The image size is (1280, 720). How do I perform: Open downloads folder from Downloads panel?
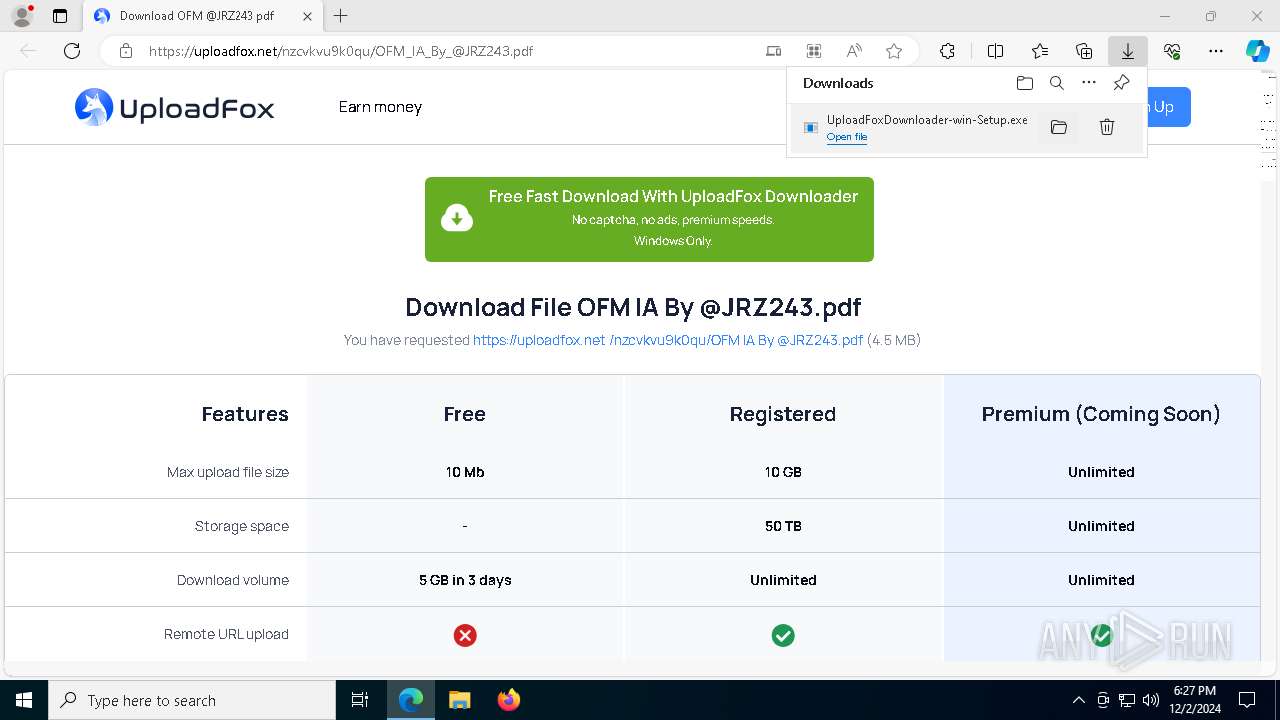(x=1024, y=83)
